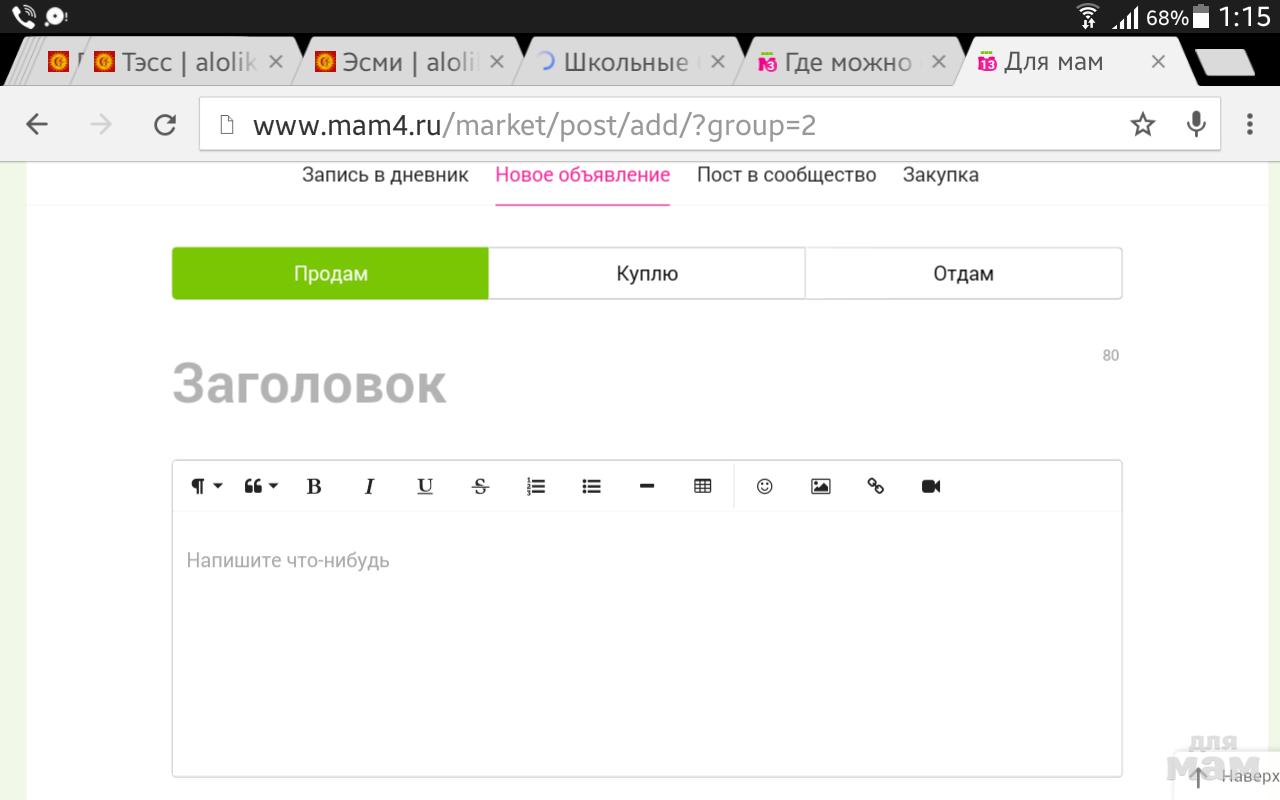Toggle italic text formatting
The height and width of the screenshot is (800, 1280).
pyautogui.click(x=369, y=487)
